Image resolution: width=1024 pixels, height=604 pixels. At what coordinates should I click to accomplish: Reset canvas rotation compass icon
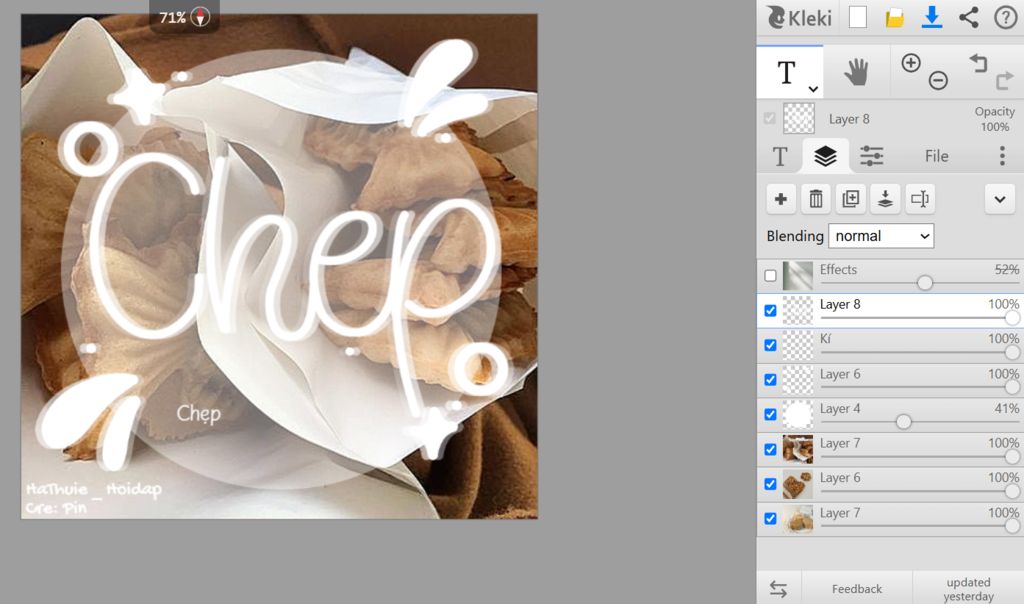[x=200, y=17]
